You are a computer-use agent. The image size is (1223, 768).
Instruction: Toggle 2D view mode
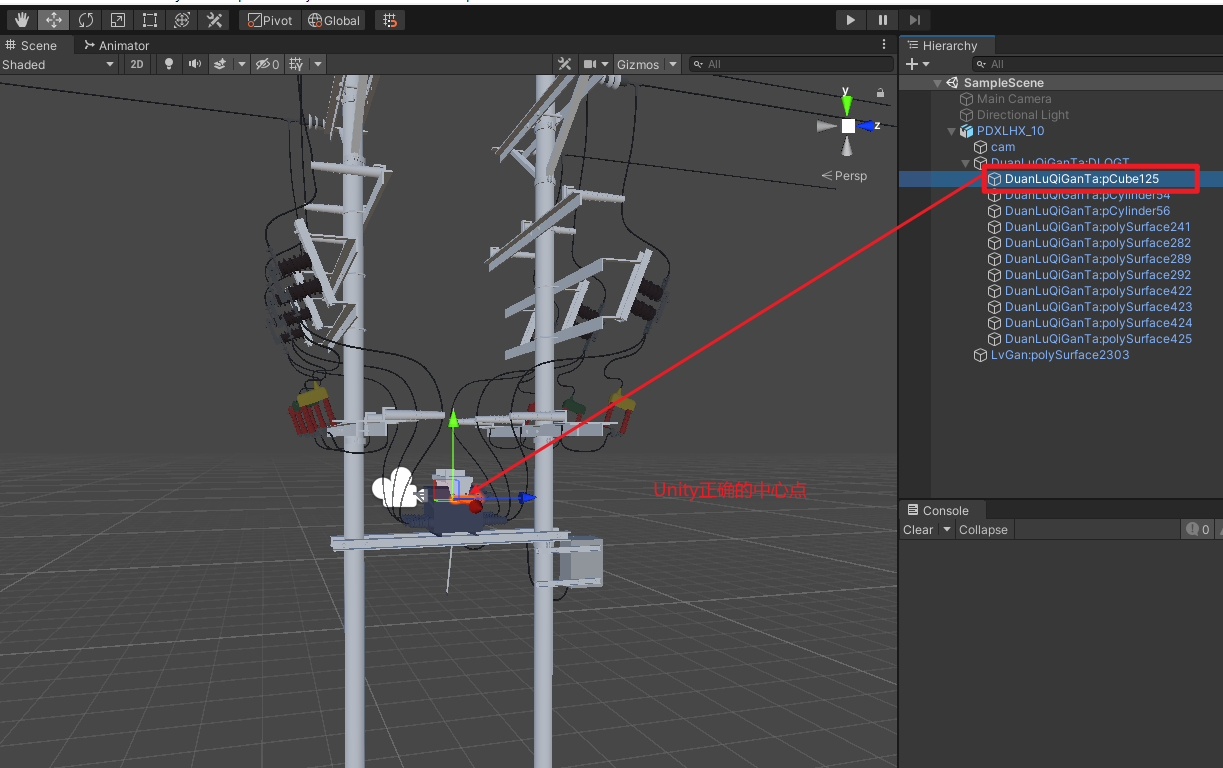coord(137,64)
